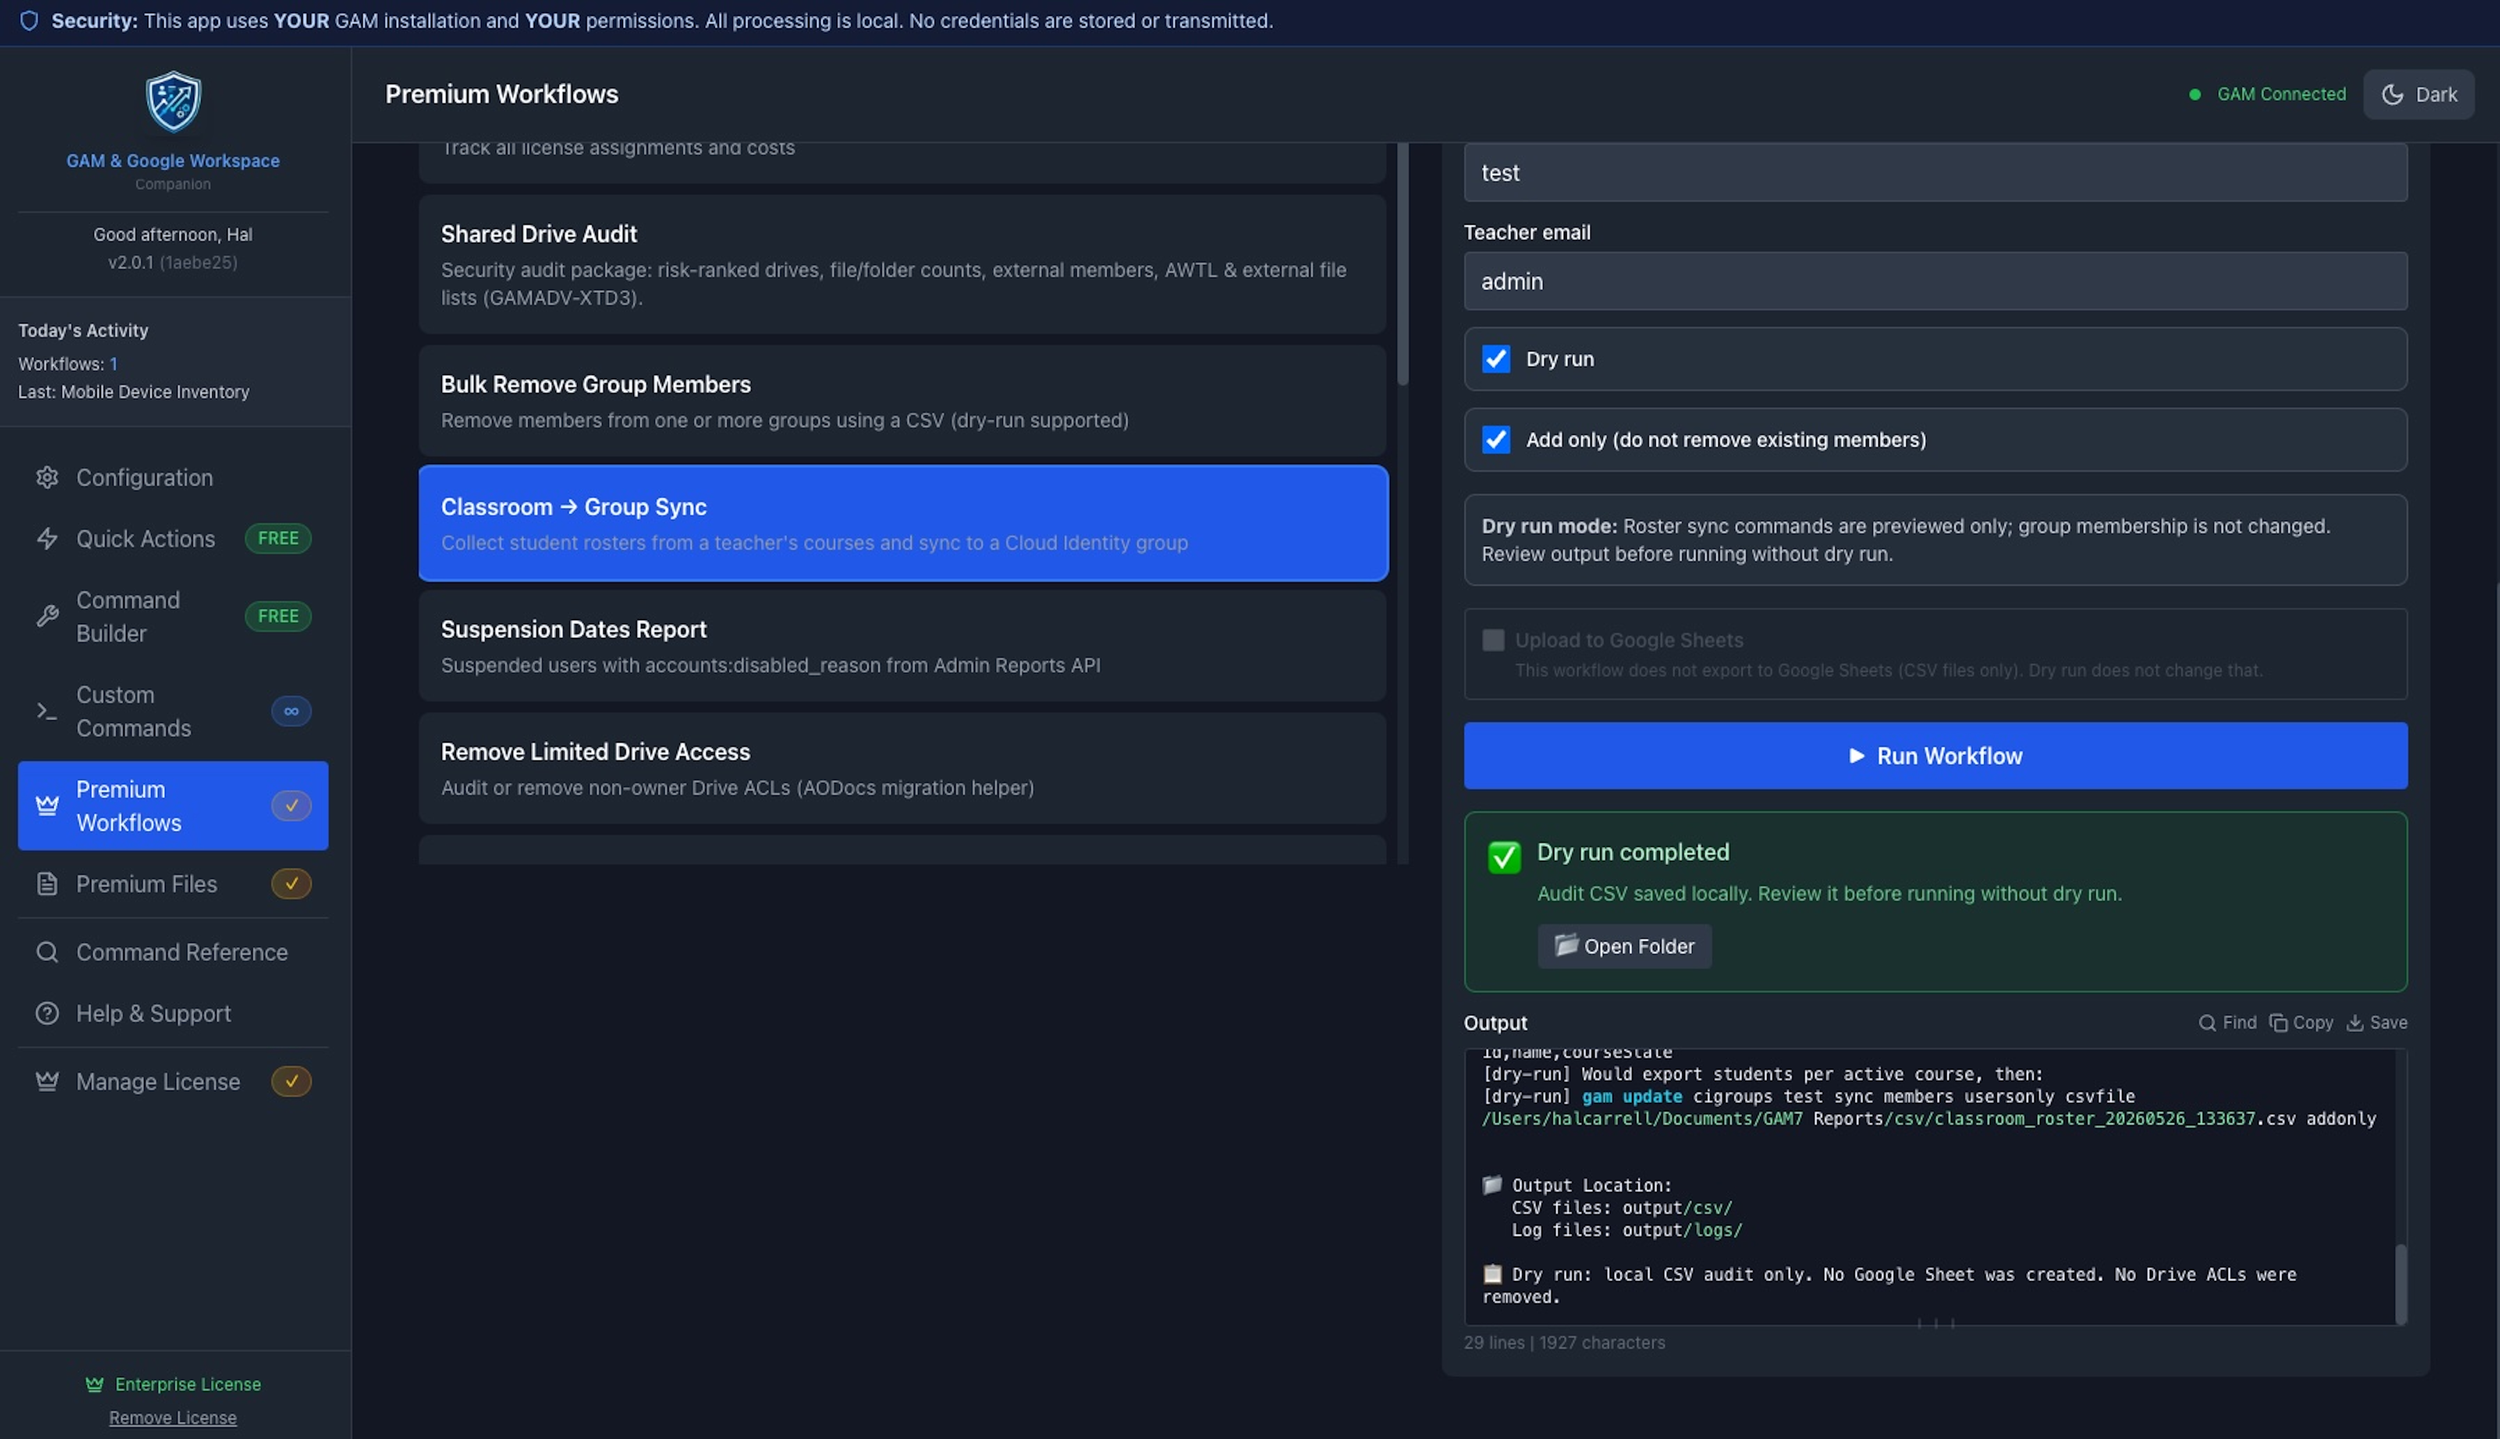
Task: Run the workflow with Run Workflow button
Action: (1935, 755)
